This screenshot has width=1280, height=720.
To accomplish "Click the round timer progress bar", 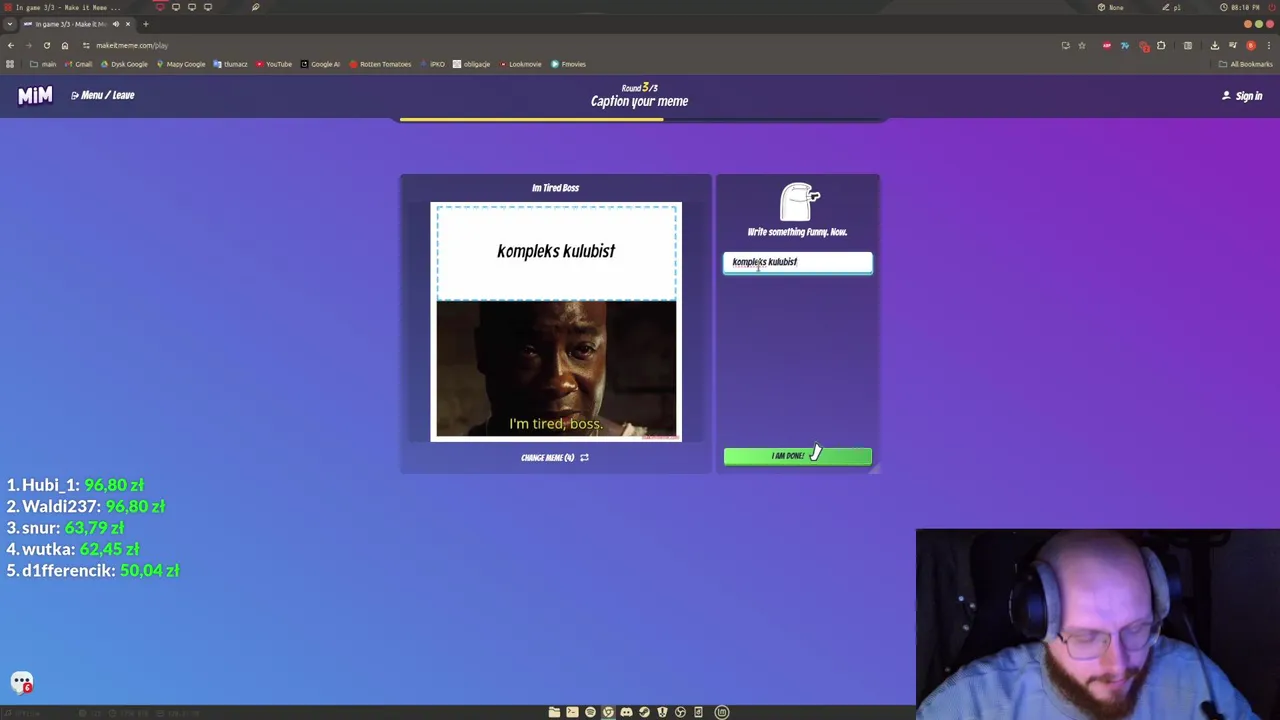I will [640, 119].
